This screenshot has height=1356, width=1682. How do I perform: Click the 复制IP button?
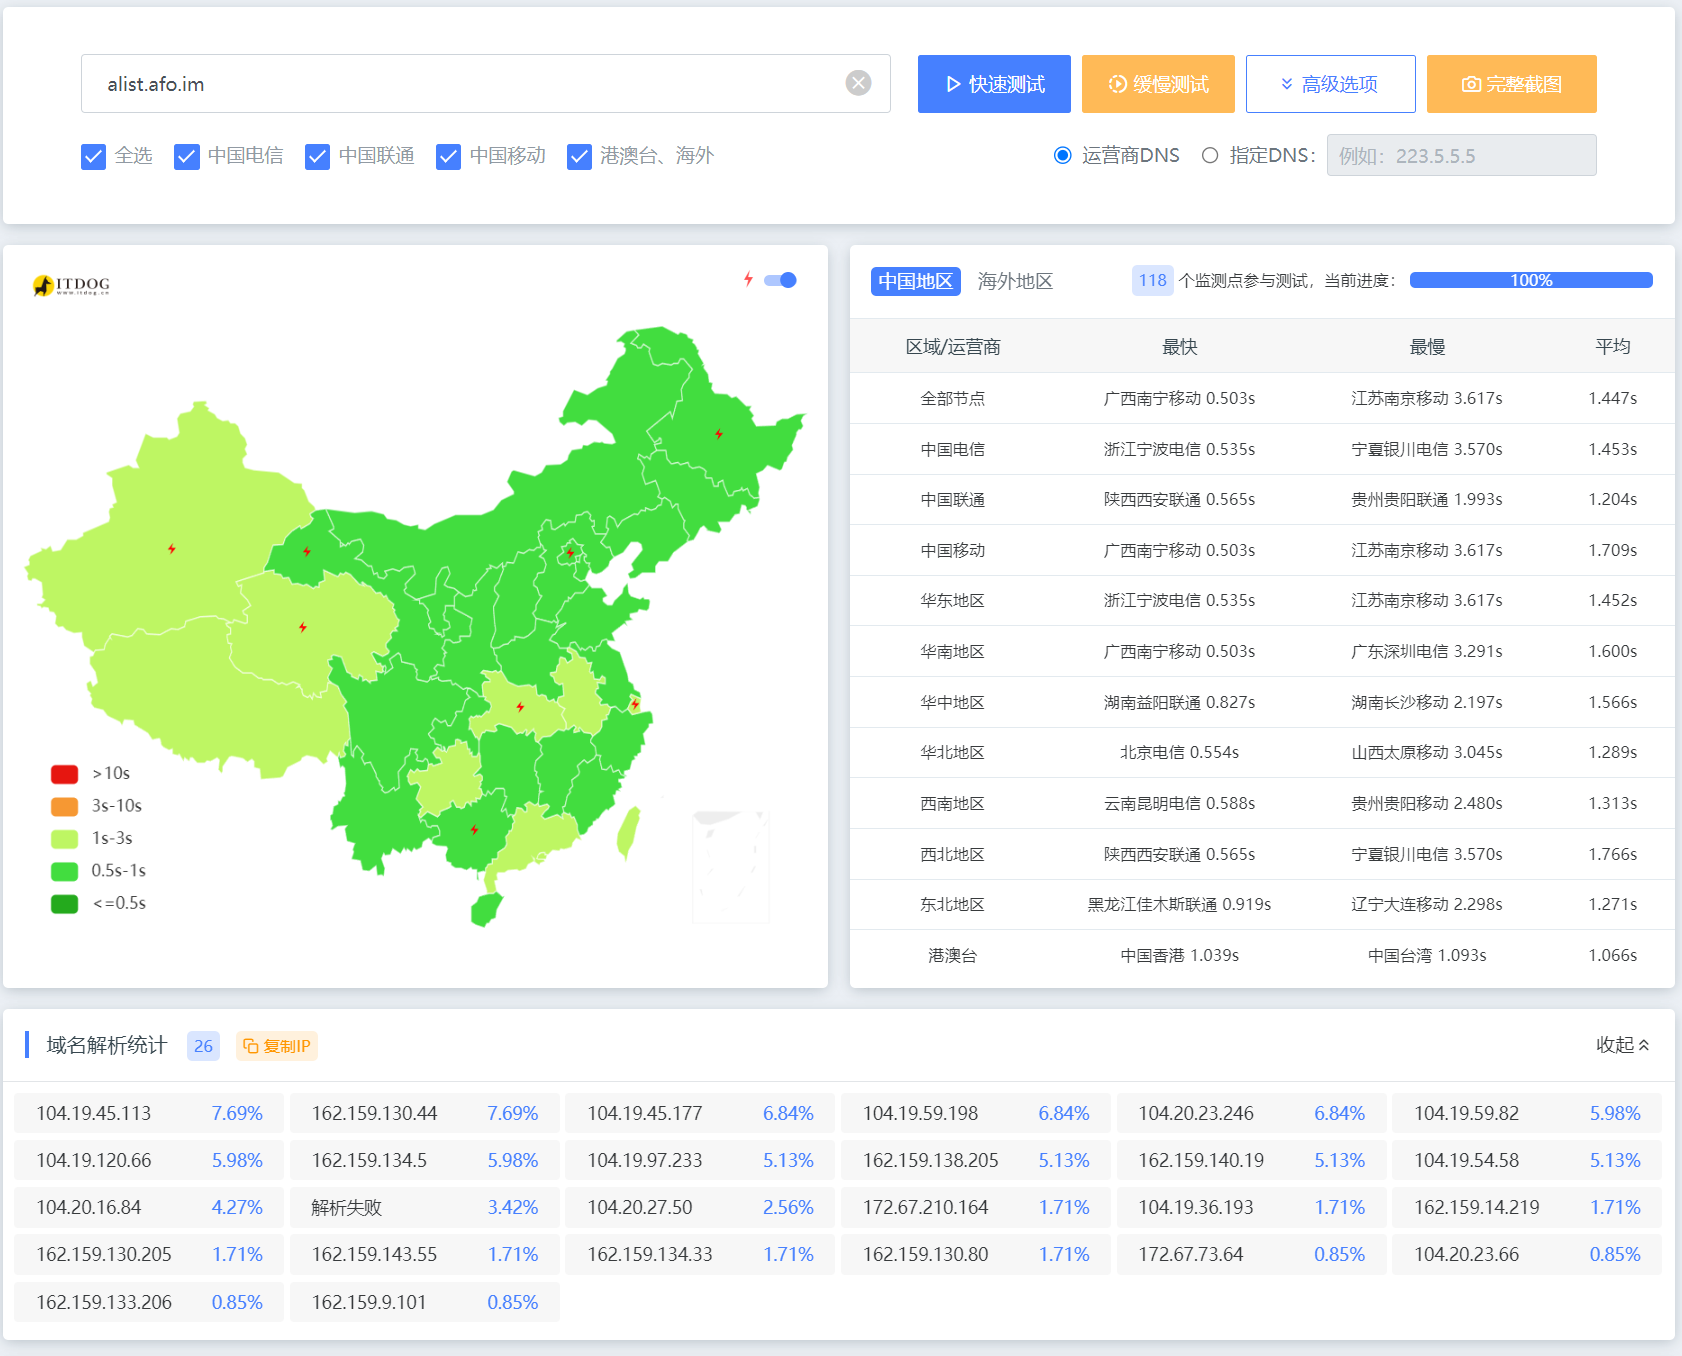tap(277, 1046)
